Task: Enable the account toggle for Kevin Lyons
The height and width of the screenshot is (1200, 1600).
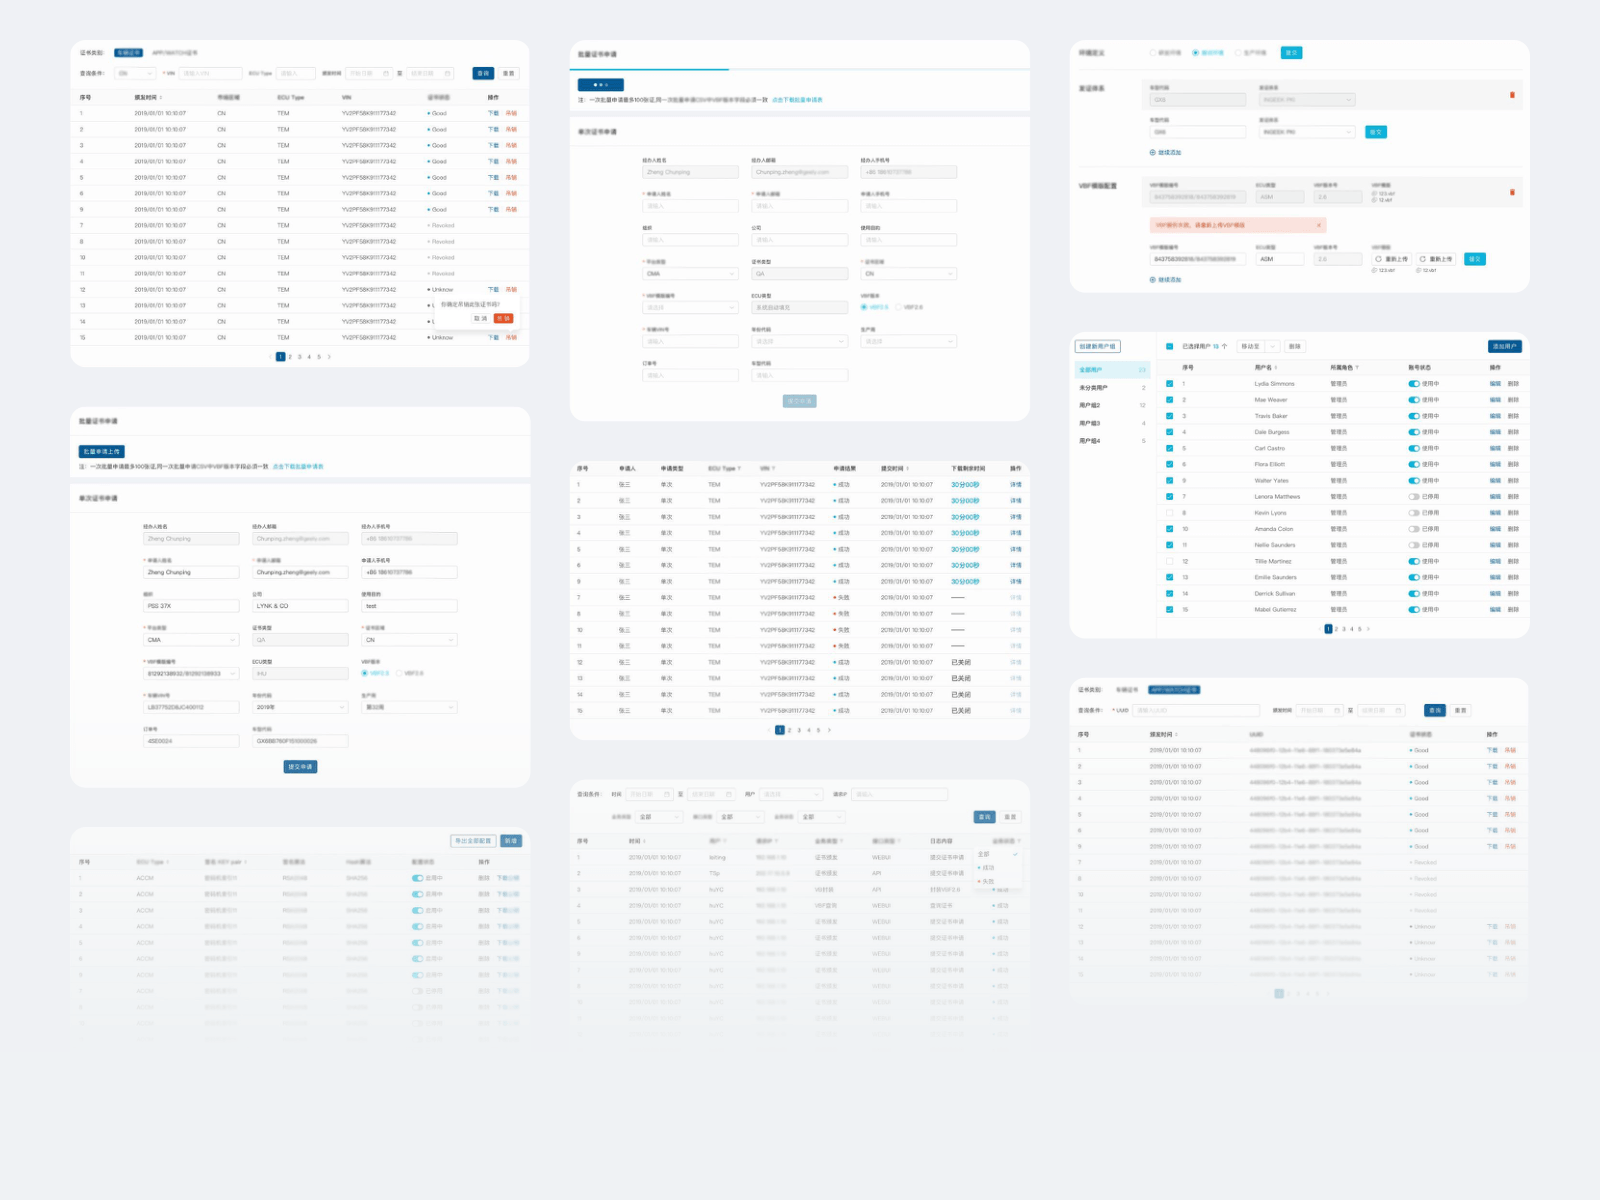Action: click(1414, 513)
